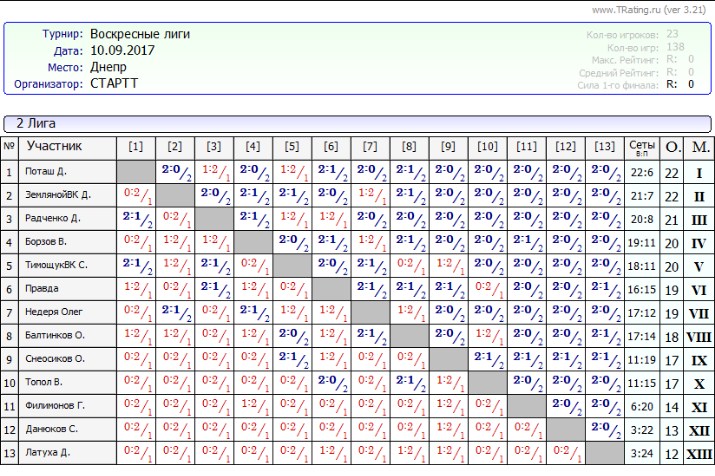
Task: Open player ЗемлянойВК Д. row
Action: pos(59,195)
